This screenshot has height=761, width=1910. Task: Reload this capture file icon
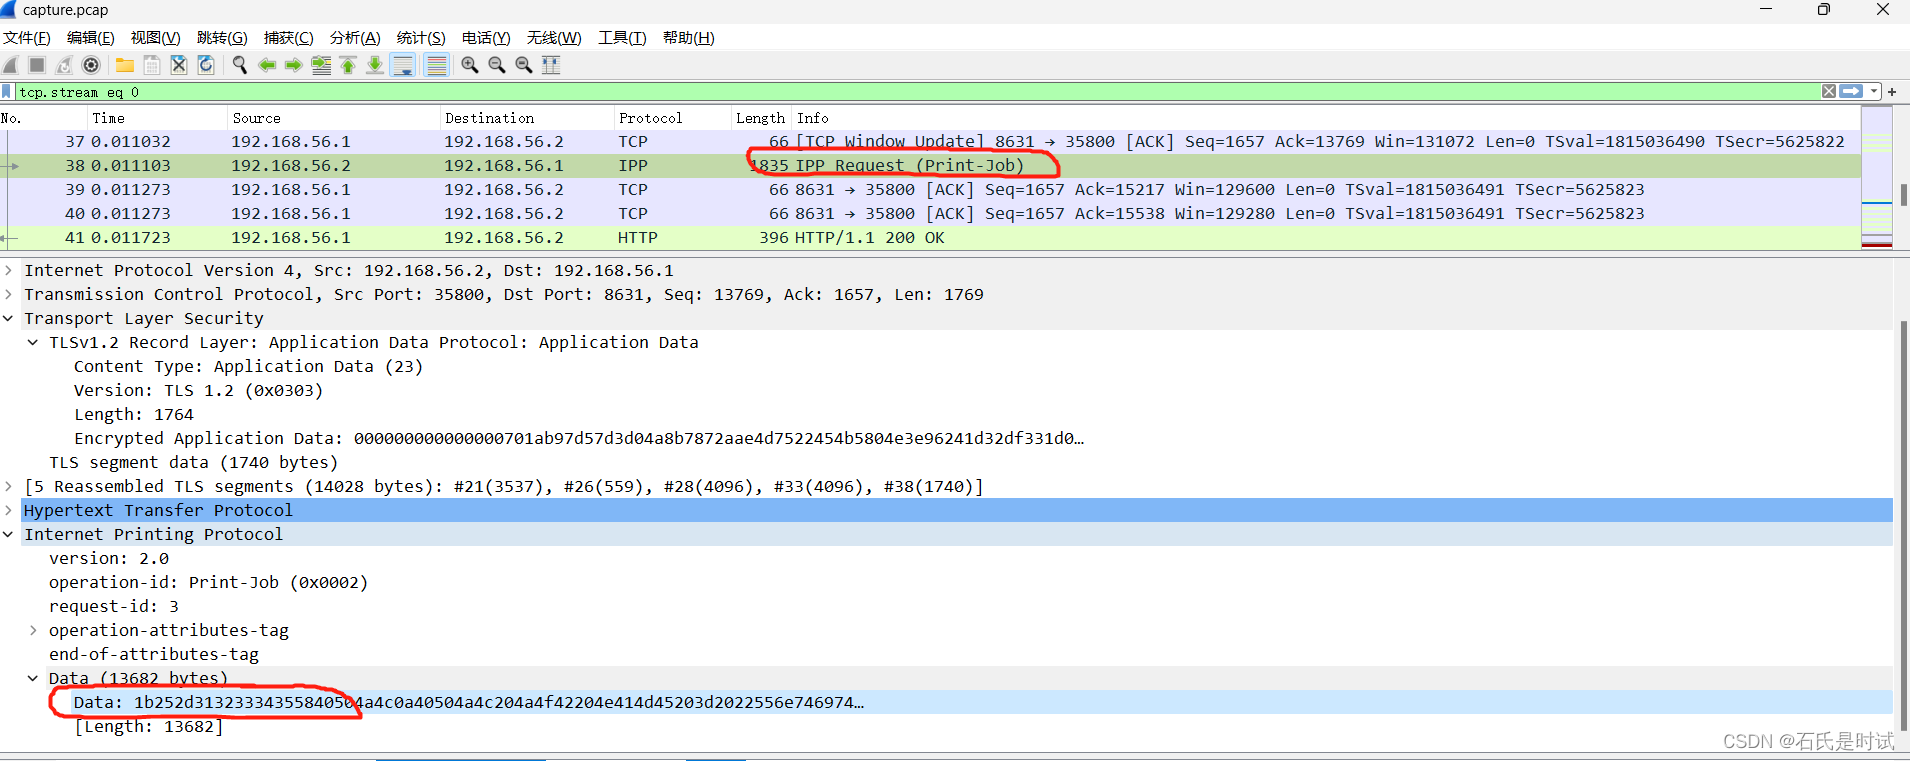206,65
